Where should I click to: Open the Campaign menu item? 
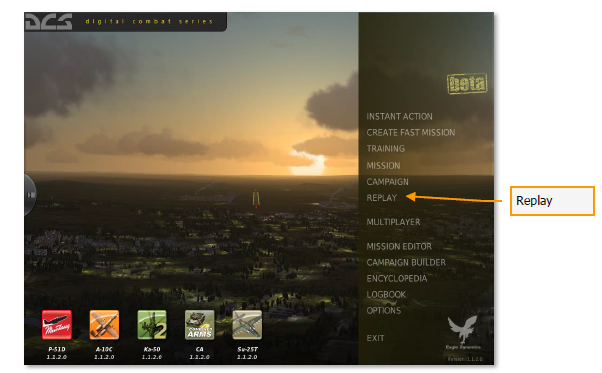pyautogui.click(x=387, y=182)
